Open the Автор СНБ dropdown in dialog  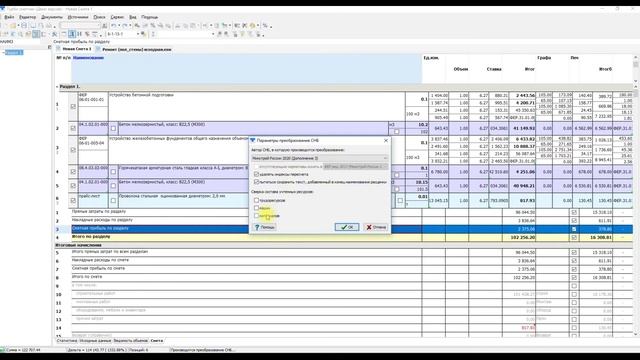coord(320,158)
